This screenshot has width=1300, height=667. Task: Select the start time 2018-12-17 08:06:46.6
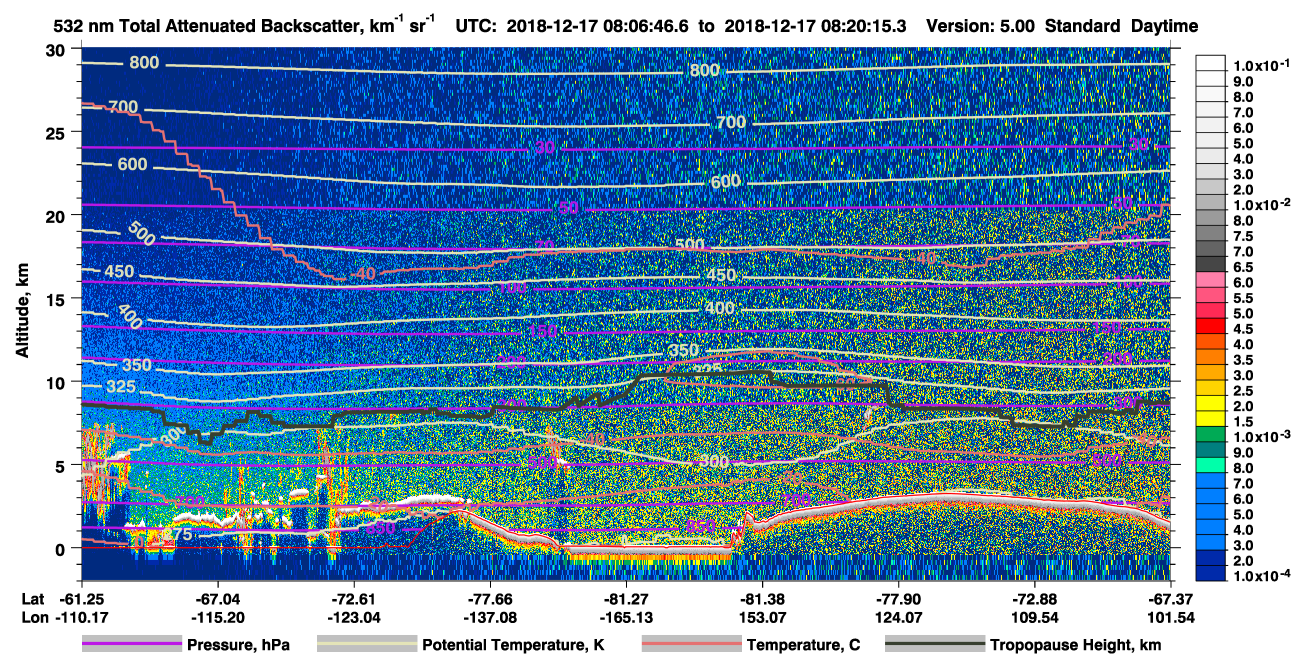(x=596, y=26)
